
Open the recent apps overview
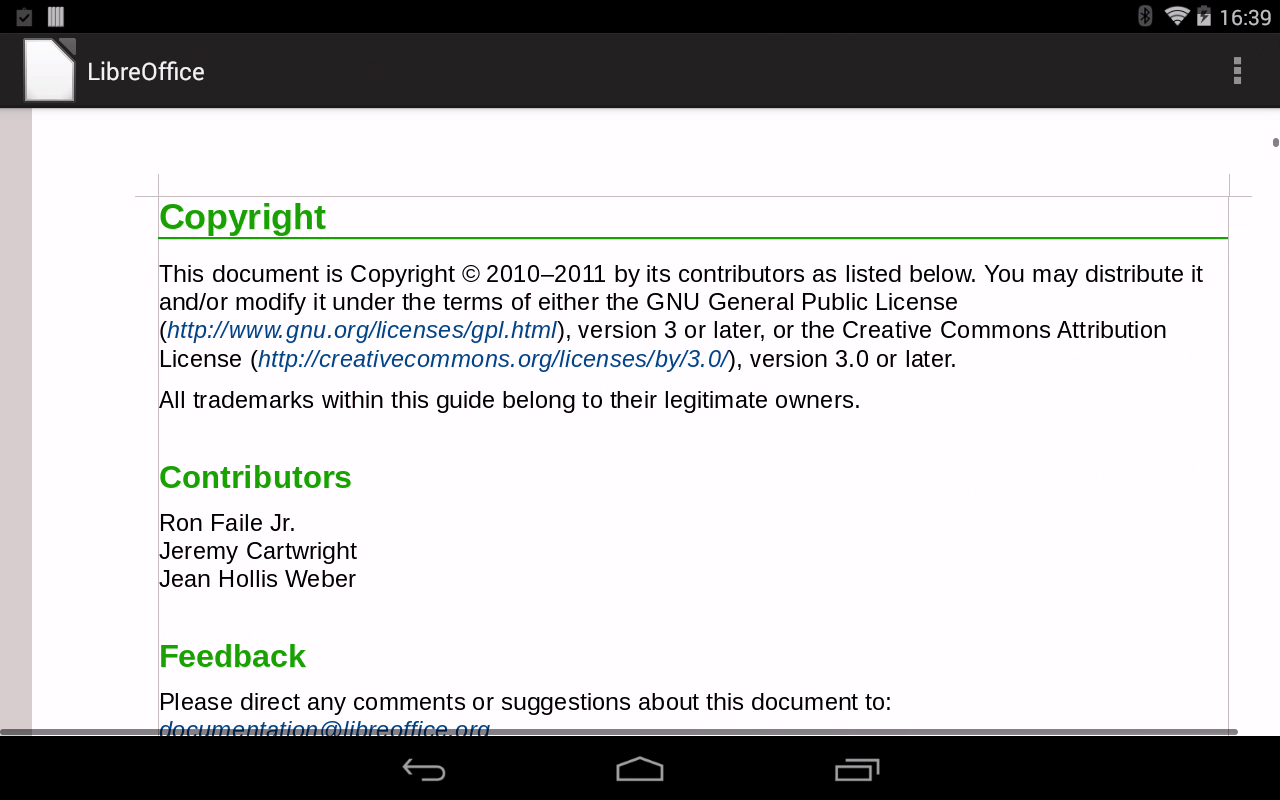click(857, 769)
